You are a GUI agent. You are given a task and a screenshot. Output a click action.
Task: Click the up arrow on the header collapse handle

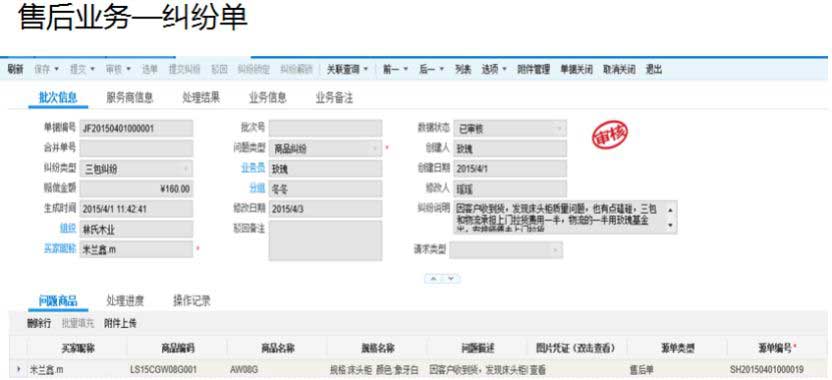pos(434,279)
